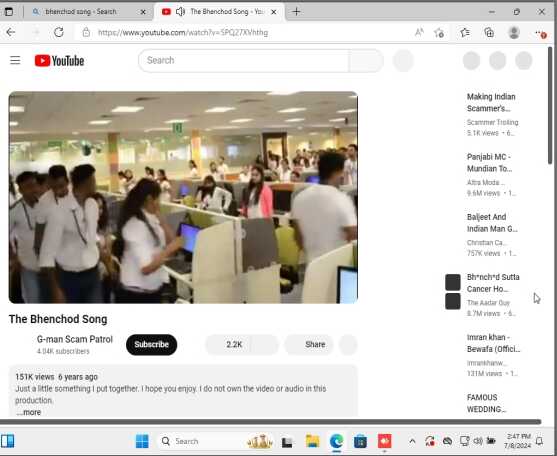Click thumbnail beside 'Bh*nch*d Sutta Cancer Ho'
557x456 pixels.
(x=453, y=292)
